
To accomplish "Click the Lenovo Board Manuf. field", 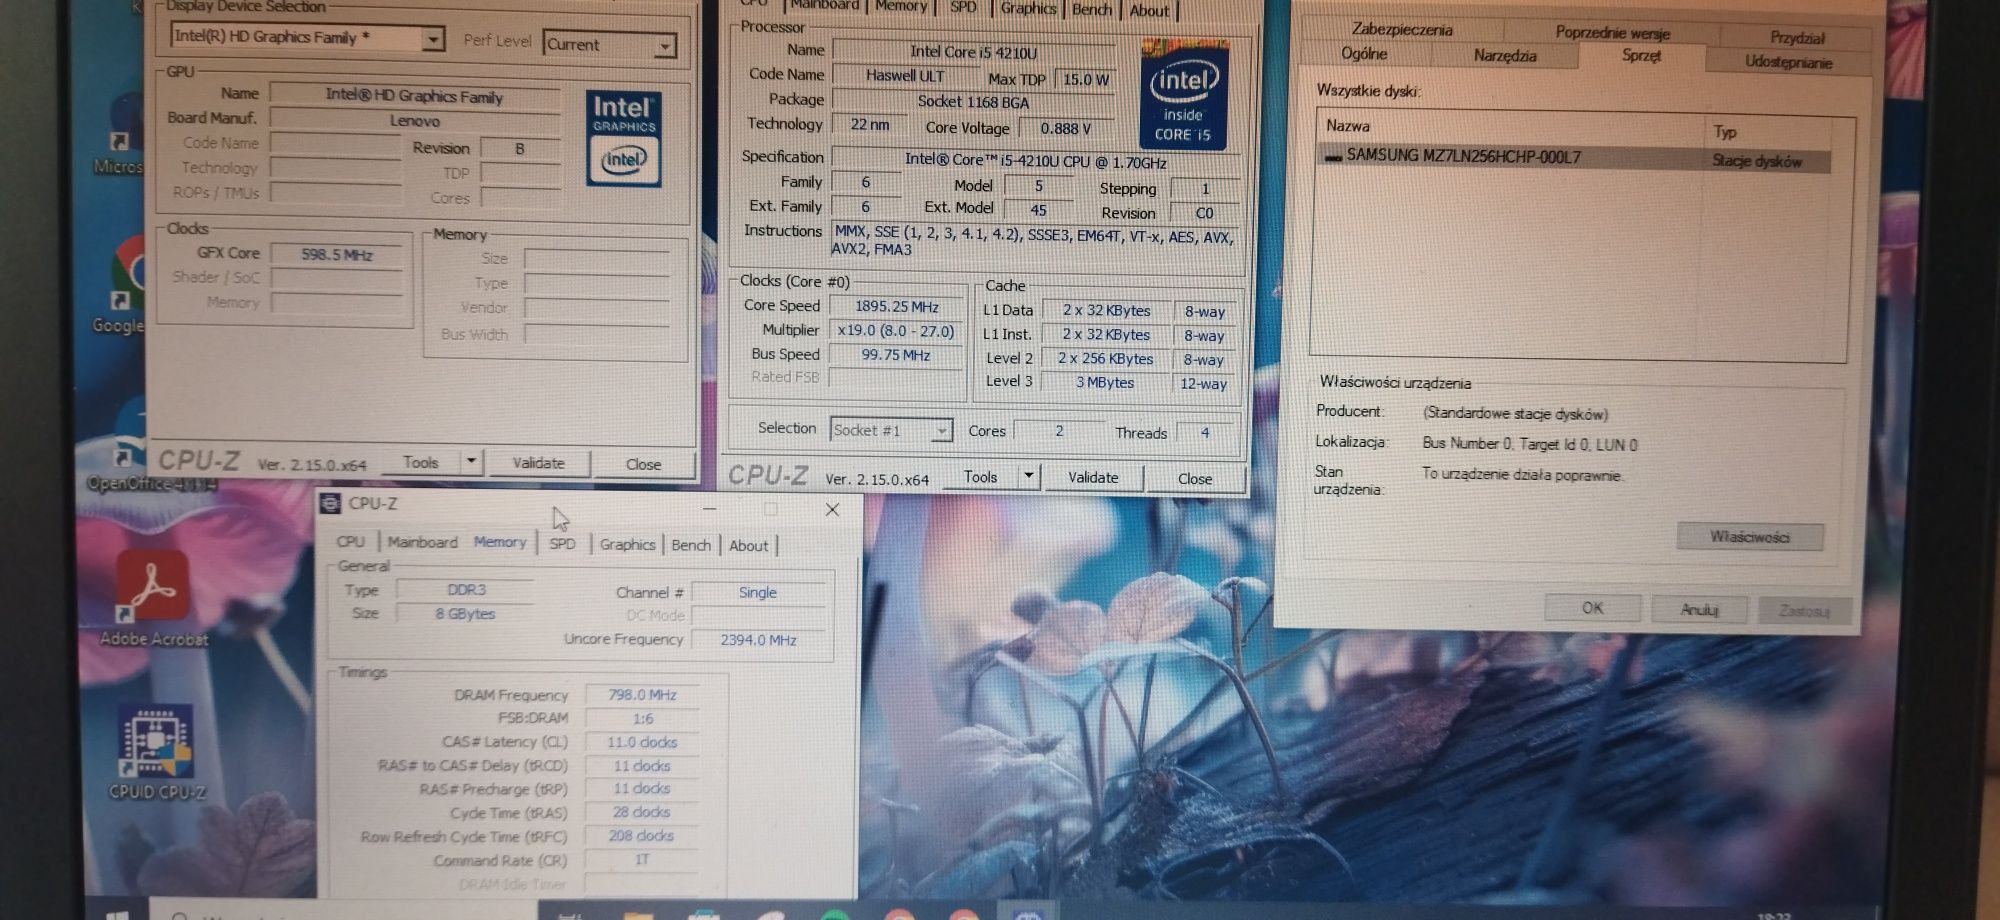I will point(415,121).
